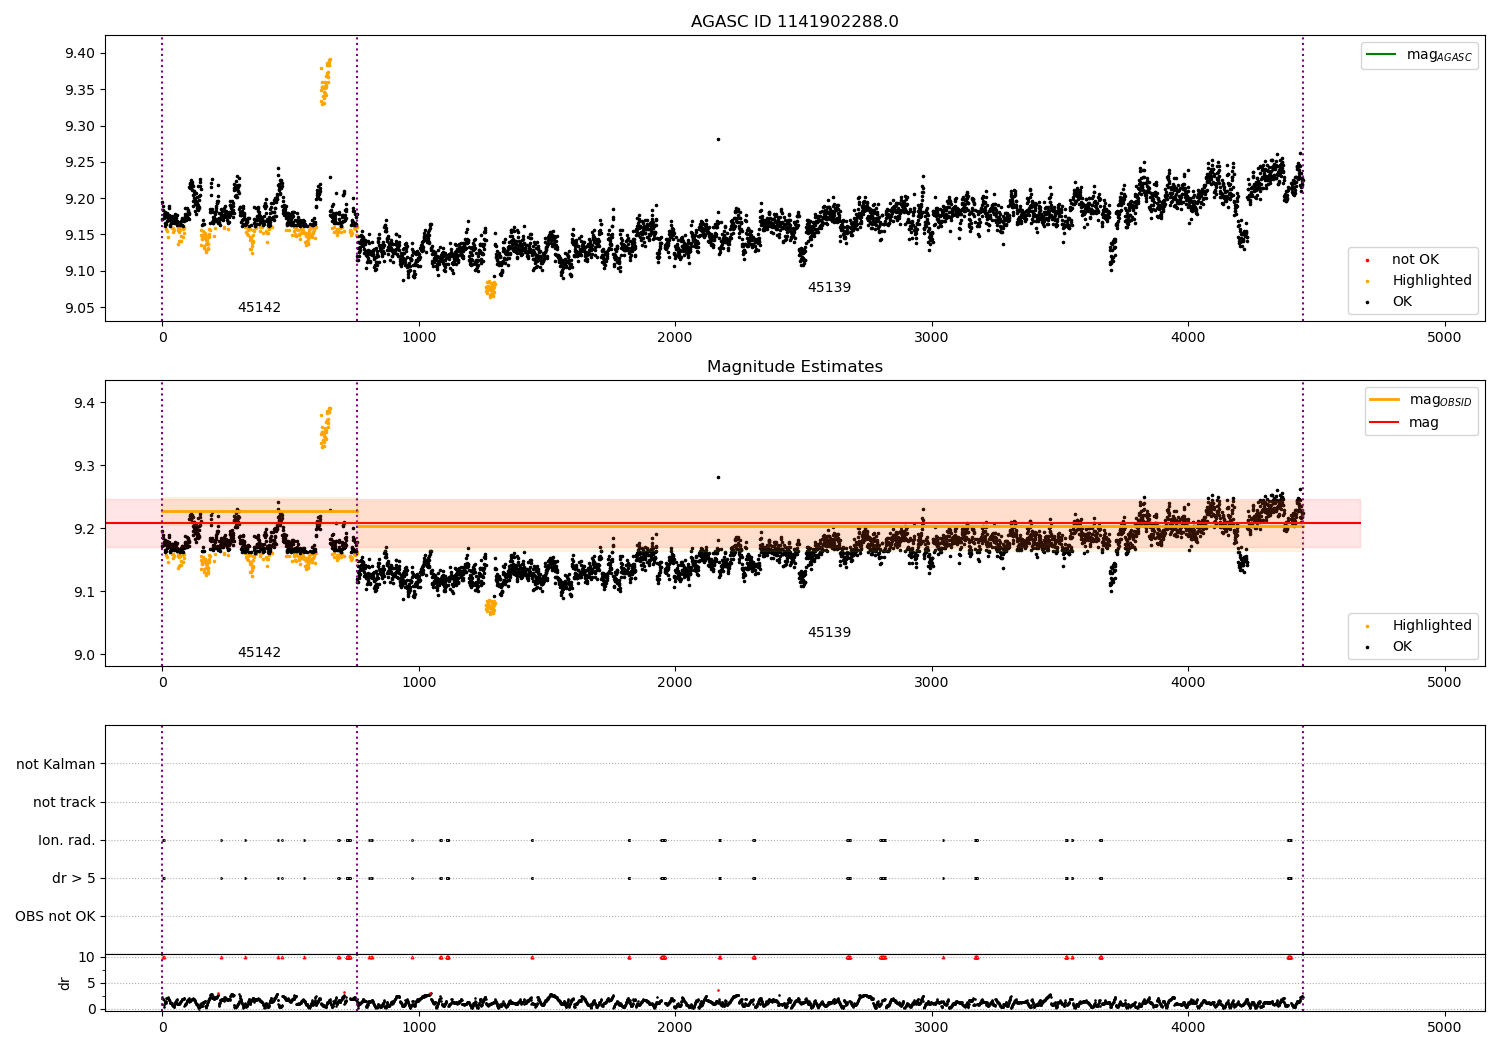Screen dimensions: 1500x1050
Task: Click the 'not track' row label
Action: point(64,803)
